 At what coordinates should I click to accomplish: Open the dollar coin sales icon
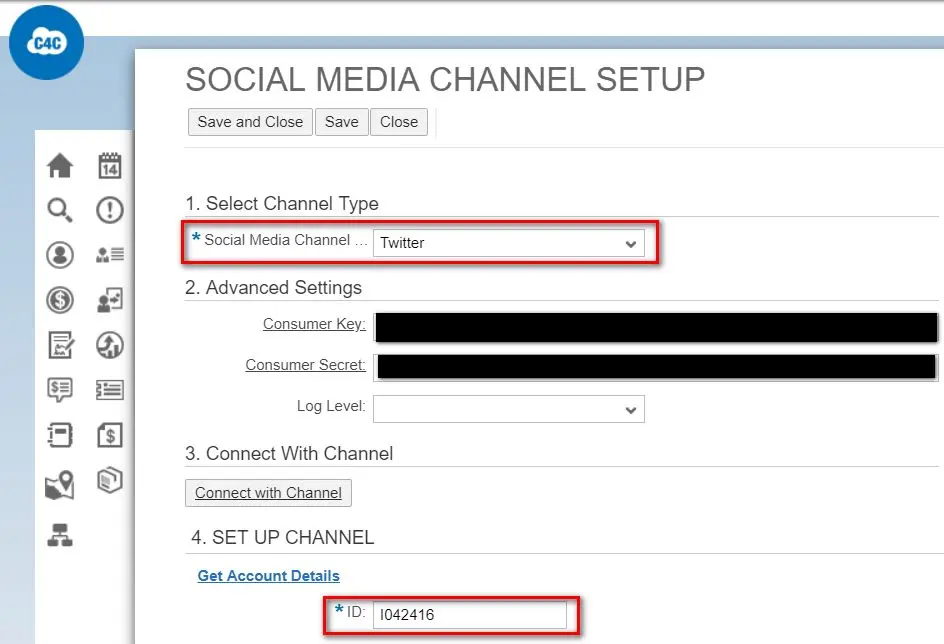pos(60,300)
